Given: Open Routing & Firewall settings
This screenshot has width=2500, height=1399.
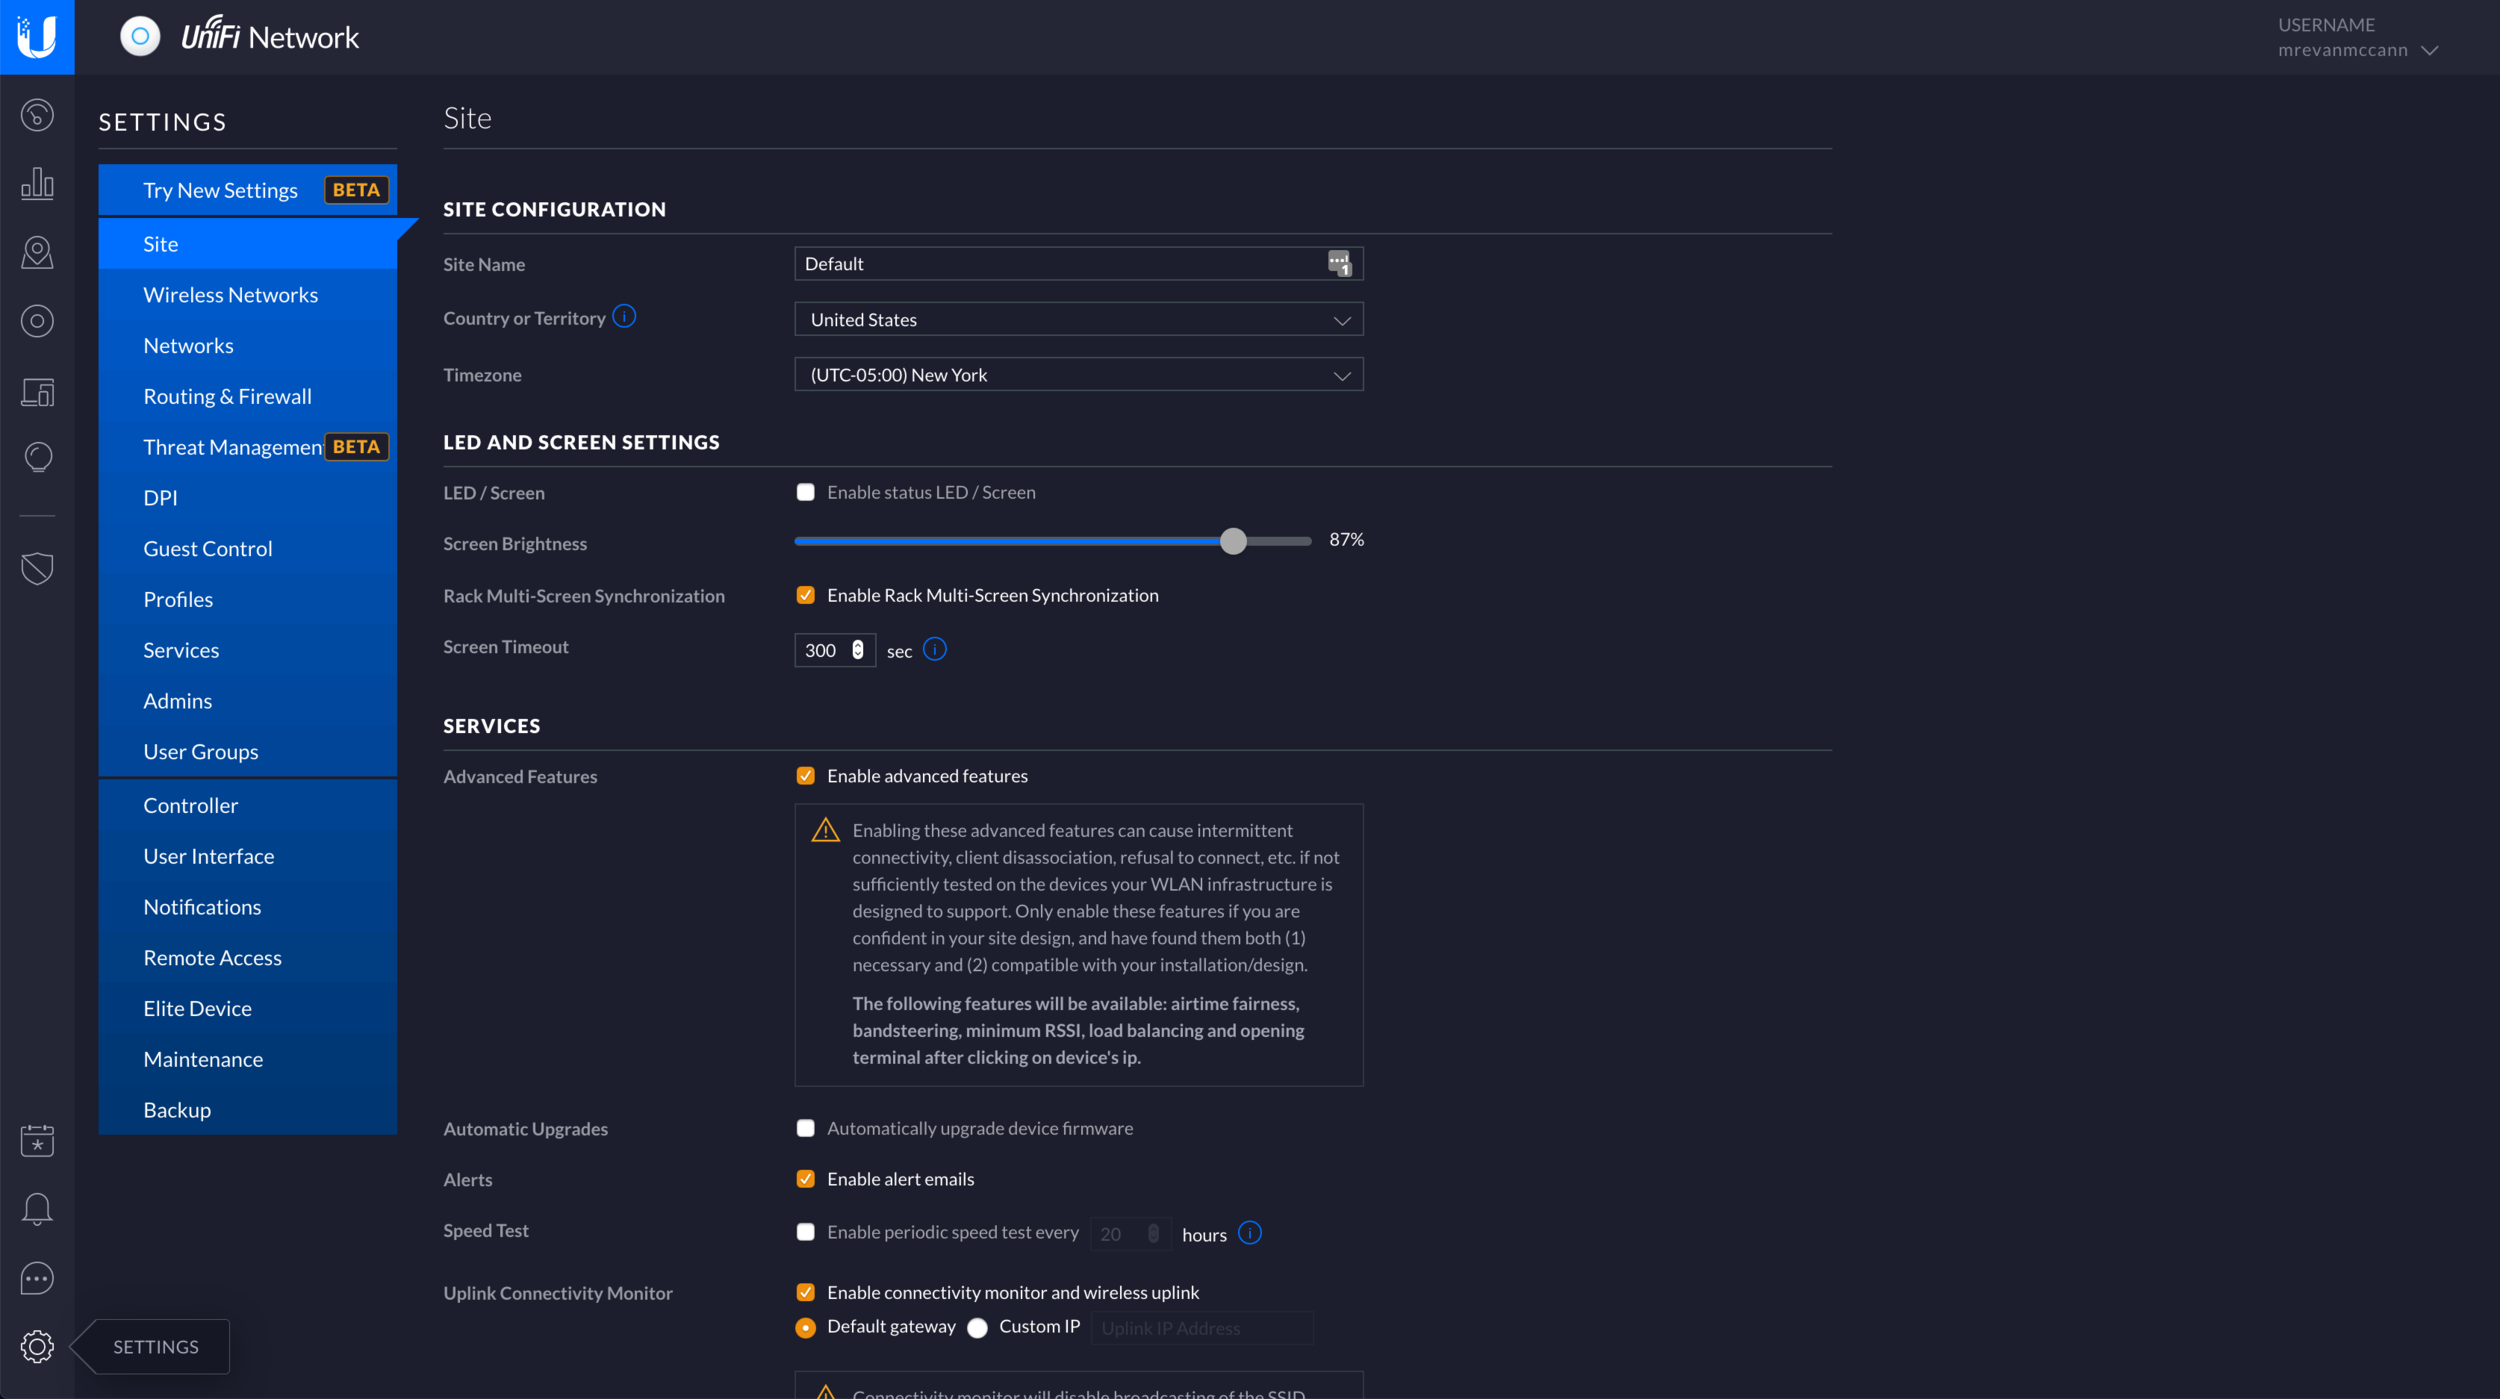Looking at the screenshot, I should [x=227, y=396].
